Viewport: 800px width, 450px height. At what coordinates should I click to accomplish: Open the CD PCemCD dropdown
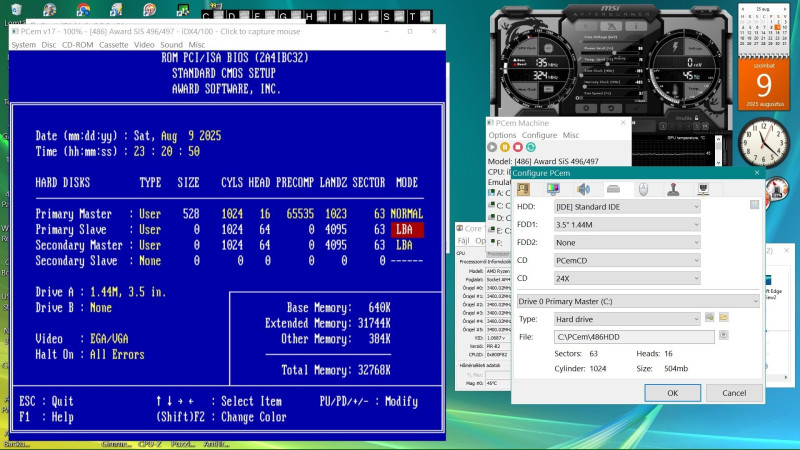627,260
